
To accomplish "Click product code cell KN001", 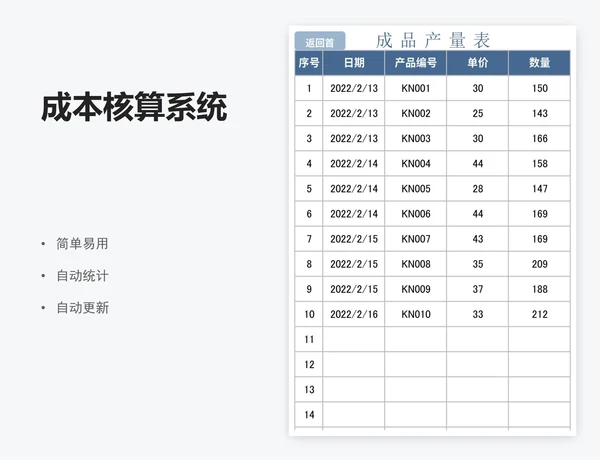I will 416,88.
